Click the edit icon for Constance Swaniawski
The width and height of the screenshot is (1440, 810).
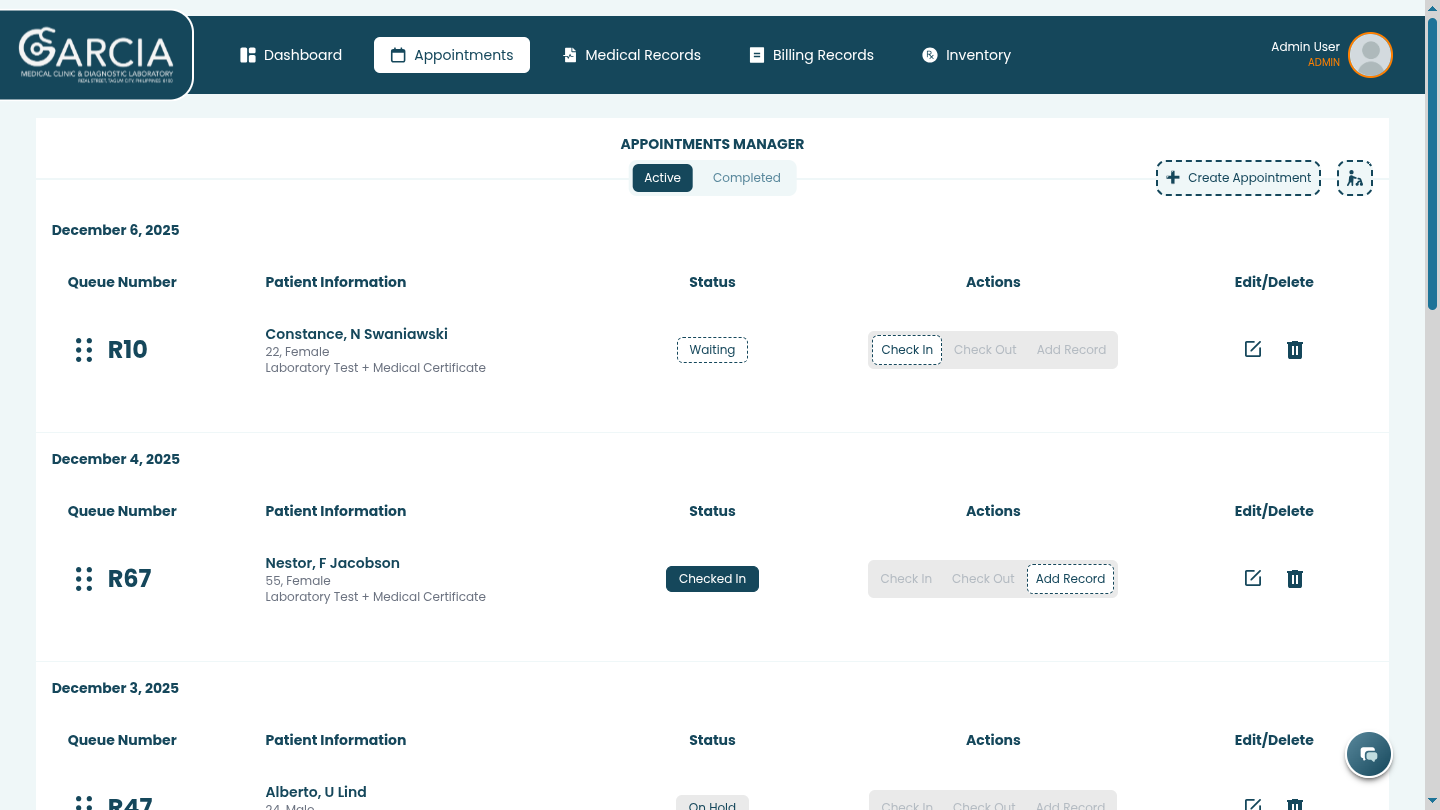coord(1252,349)
